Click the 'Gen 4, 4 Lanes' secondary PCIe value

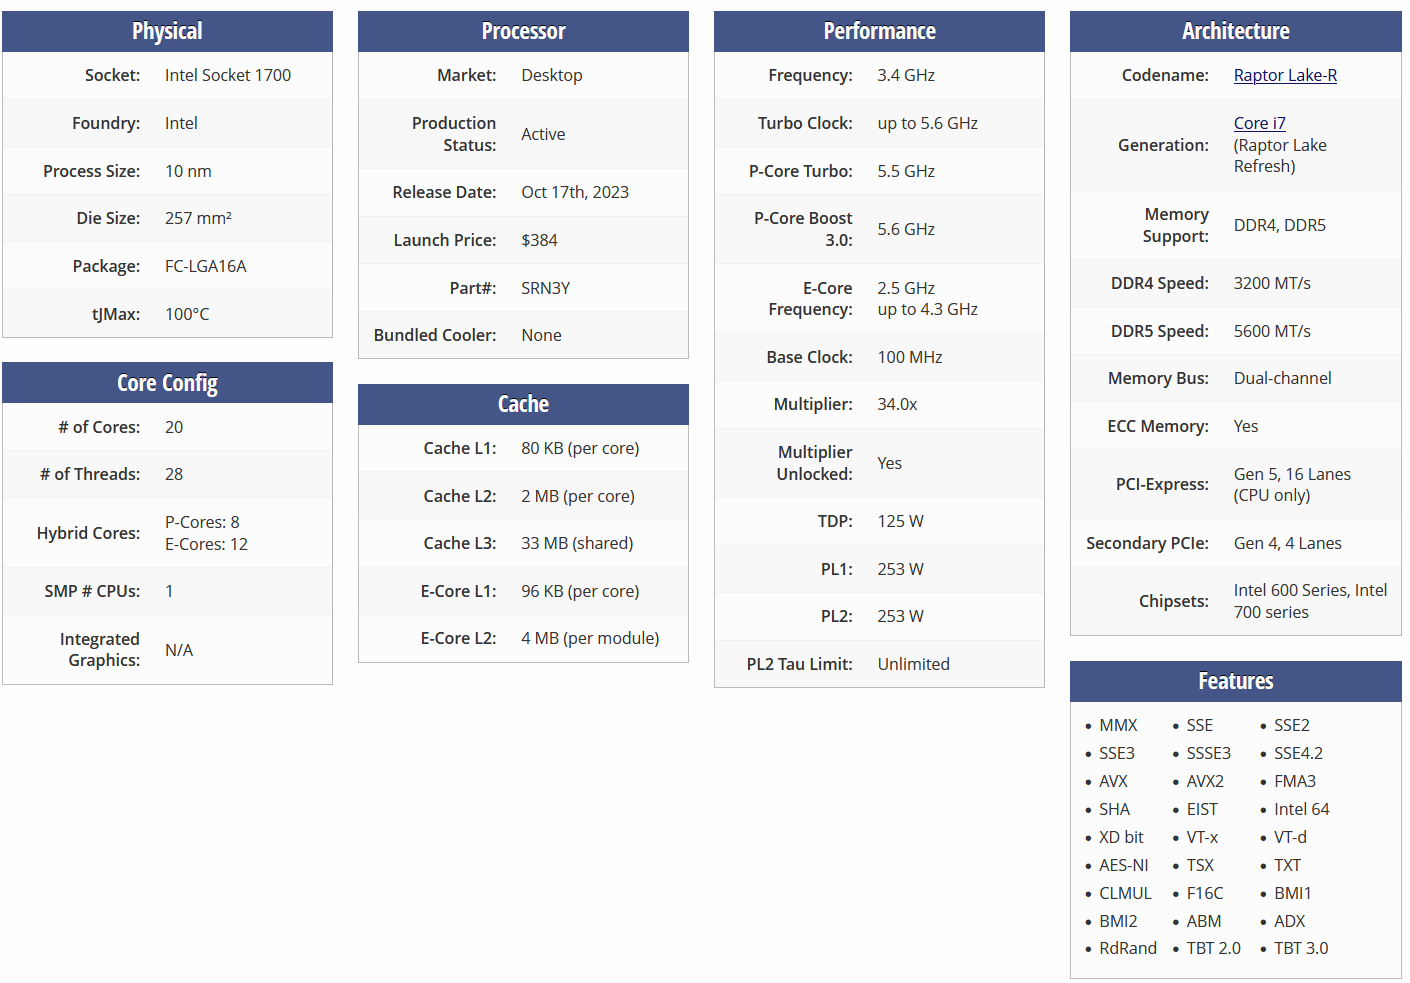point(1288,543)
